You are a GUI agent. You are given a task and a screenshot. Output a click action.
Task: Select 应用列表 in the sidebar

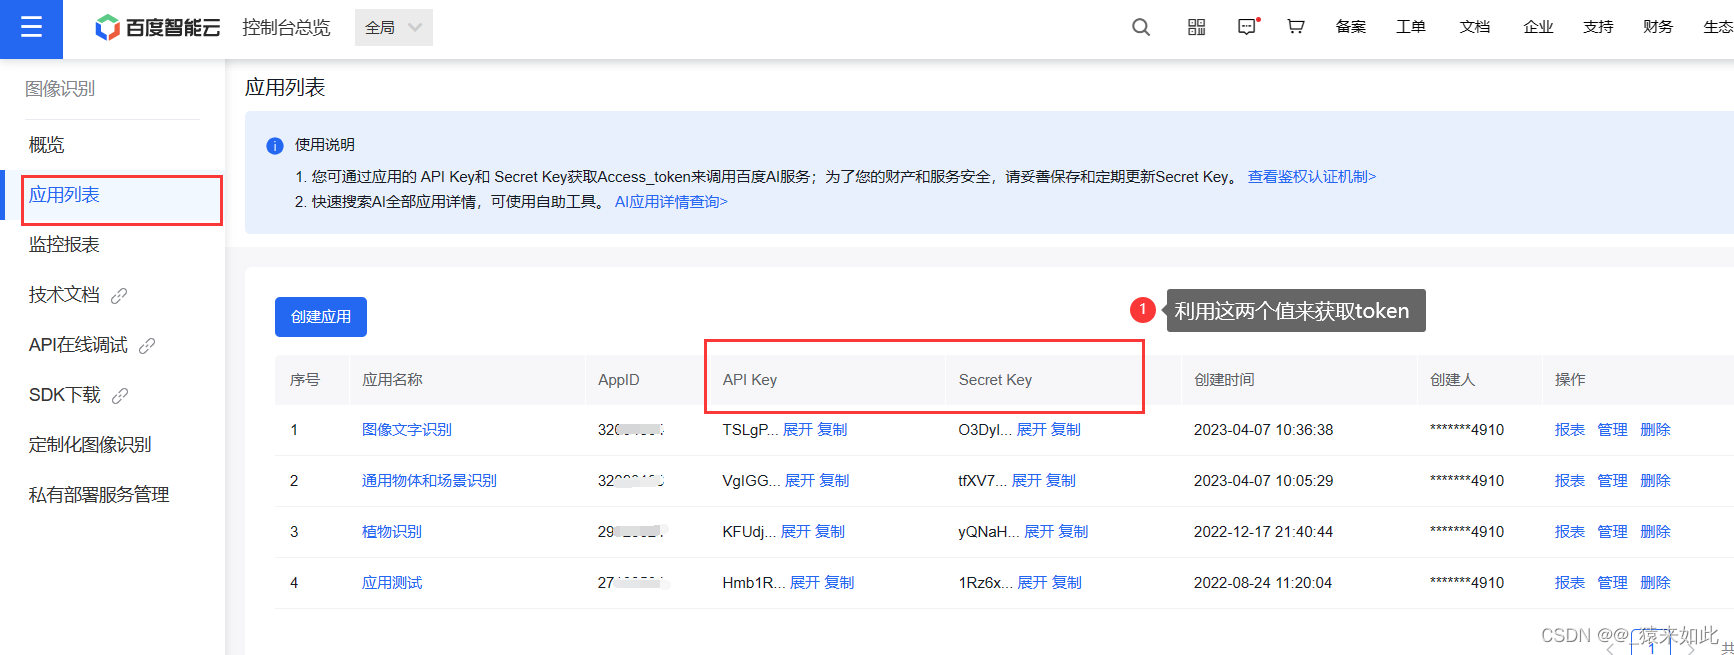[64, 195]
